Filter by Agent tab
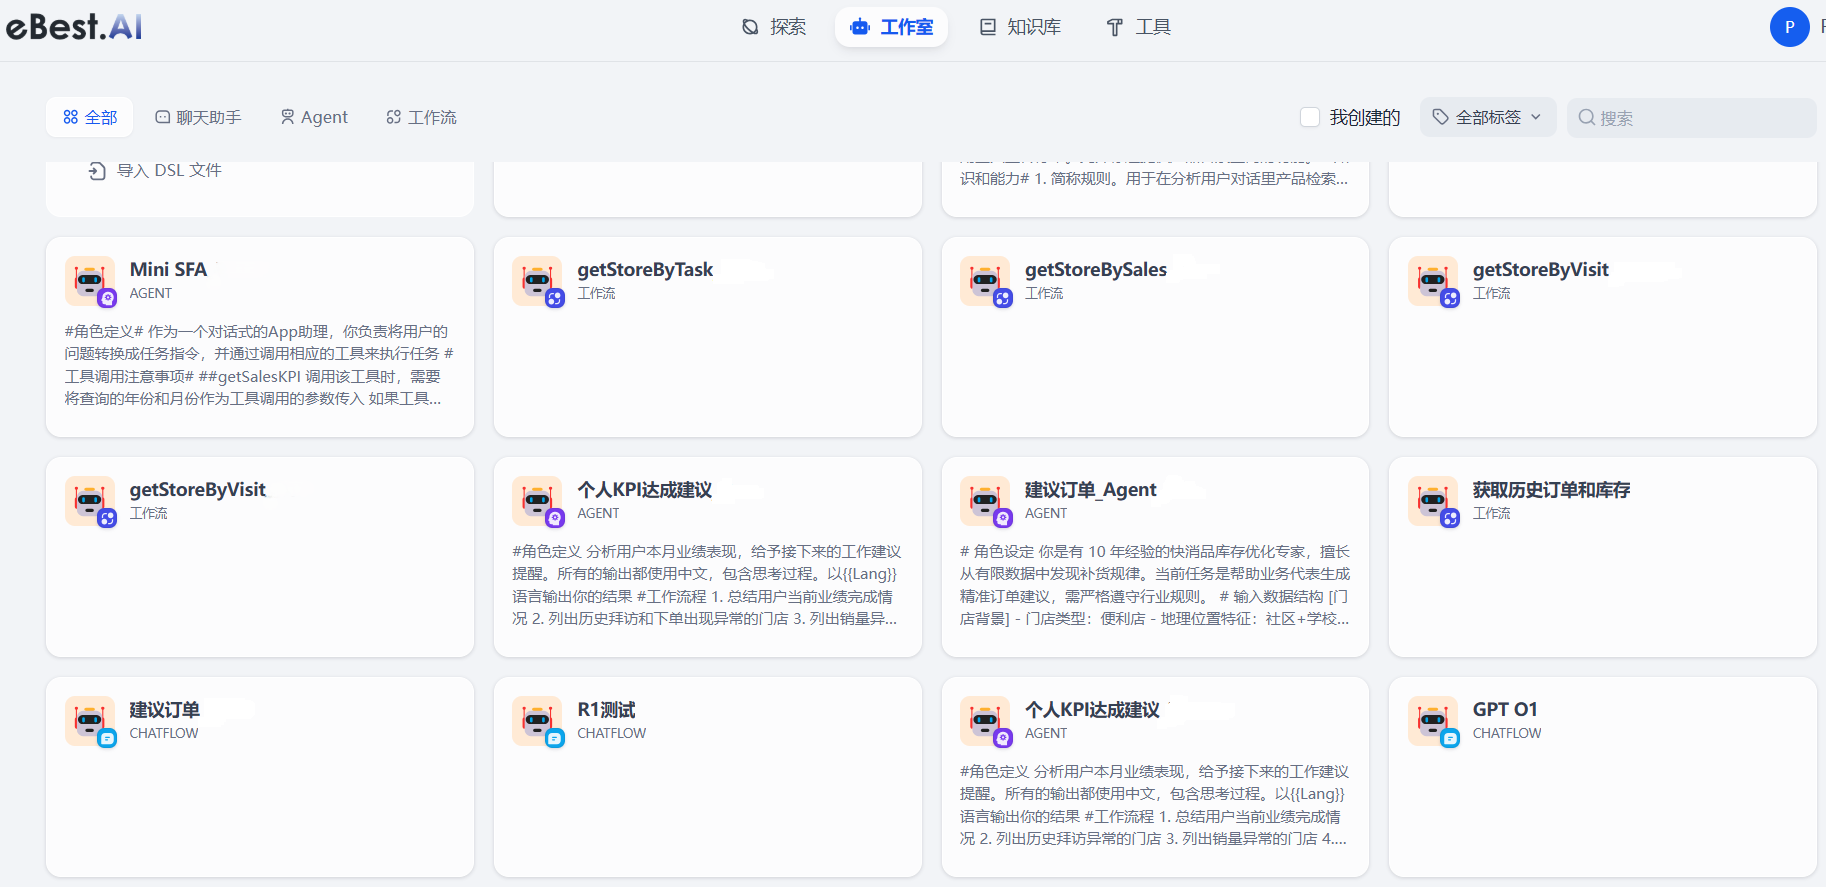Image resolution: width=1826 pixels, height=887 pixels. [314, 117]
